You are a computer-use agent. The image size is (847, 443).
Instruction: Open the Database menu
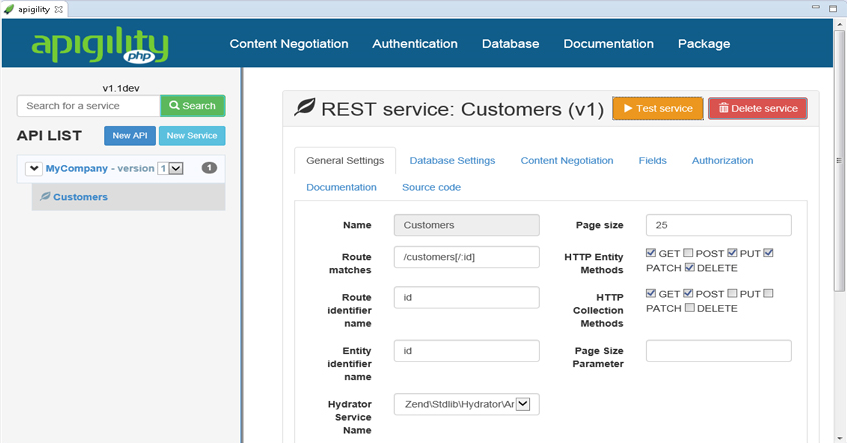click(x=510, y=44)
